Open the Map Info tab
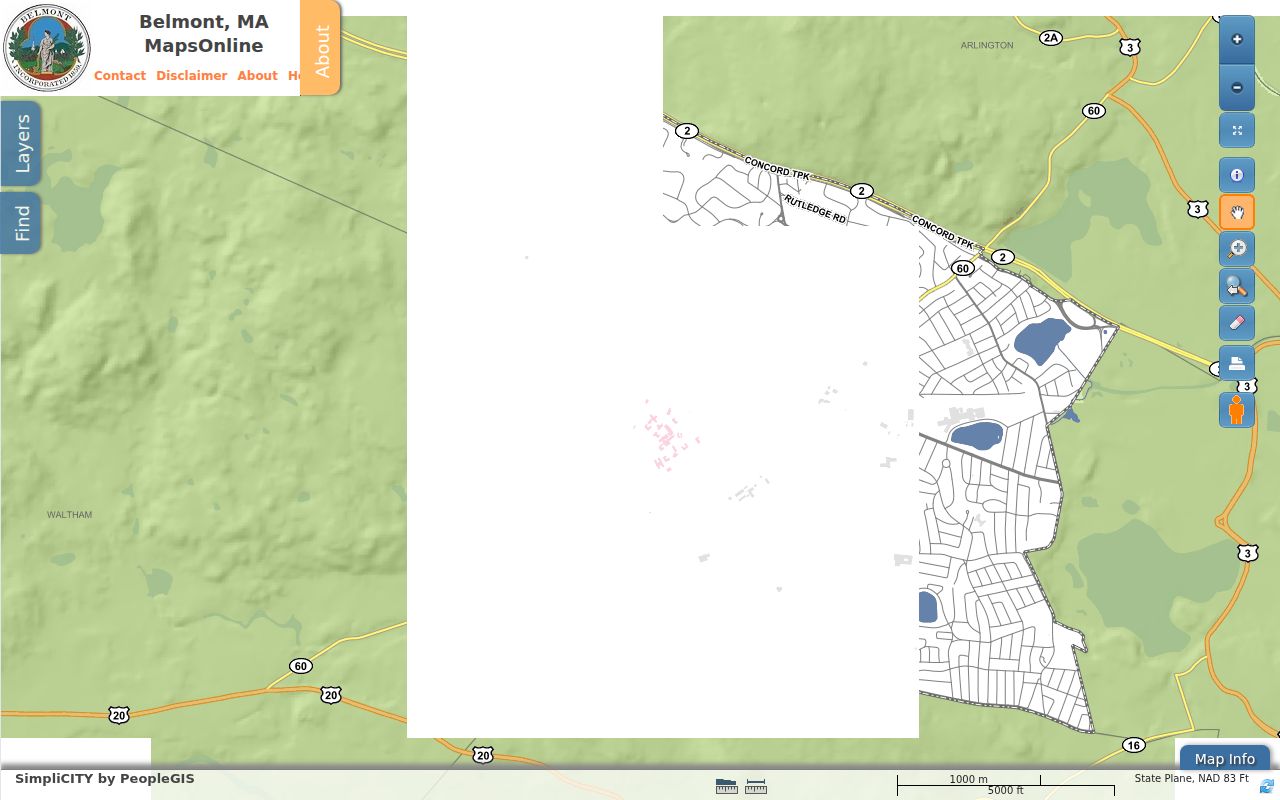Image resolution: width=1280 pixels, height=800 pixels. pos(1225,758)
